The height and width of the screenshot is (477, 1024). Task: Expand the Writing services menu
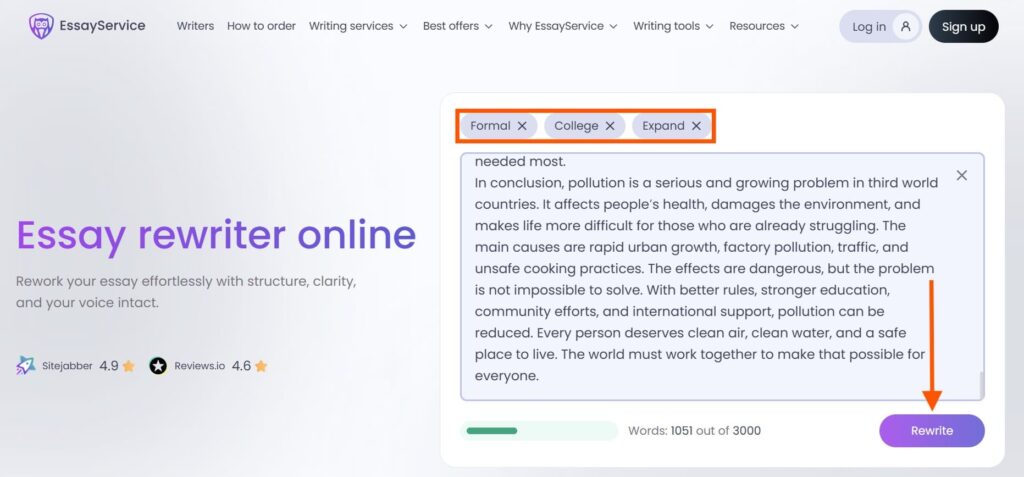[358, 26]
